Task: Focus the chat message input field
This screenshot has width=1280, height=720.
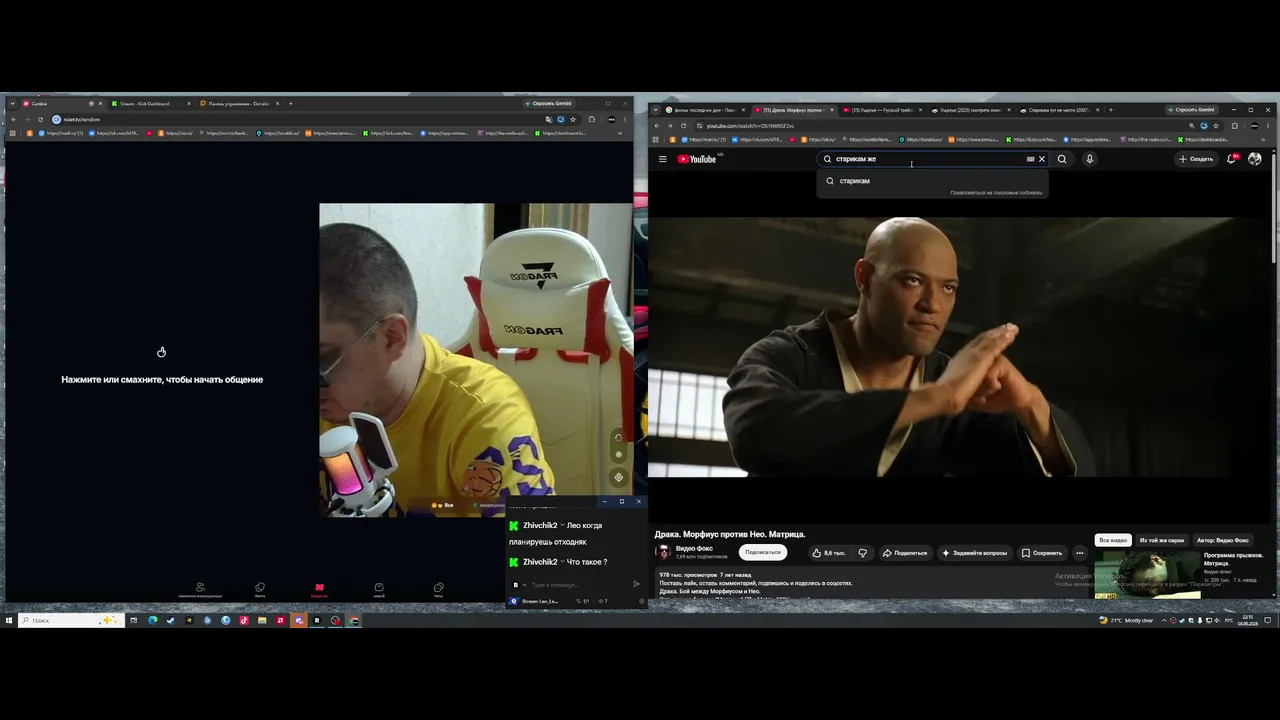Action: tap(575, 584)
